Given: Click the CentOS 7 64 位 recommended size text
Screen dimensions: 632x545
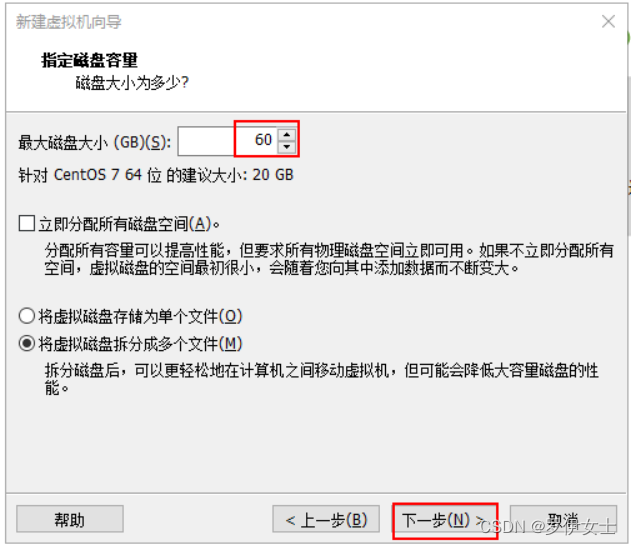Looking at the screenshot, I should (156, 175).
